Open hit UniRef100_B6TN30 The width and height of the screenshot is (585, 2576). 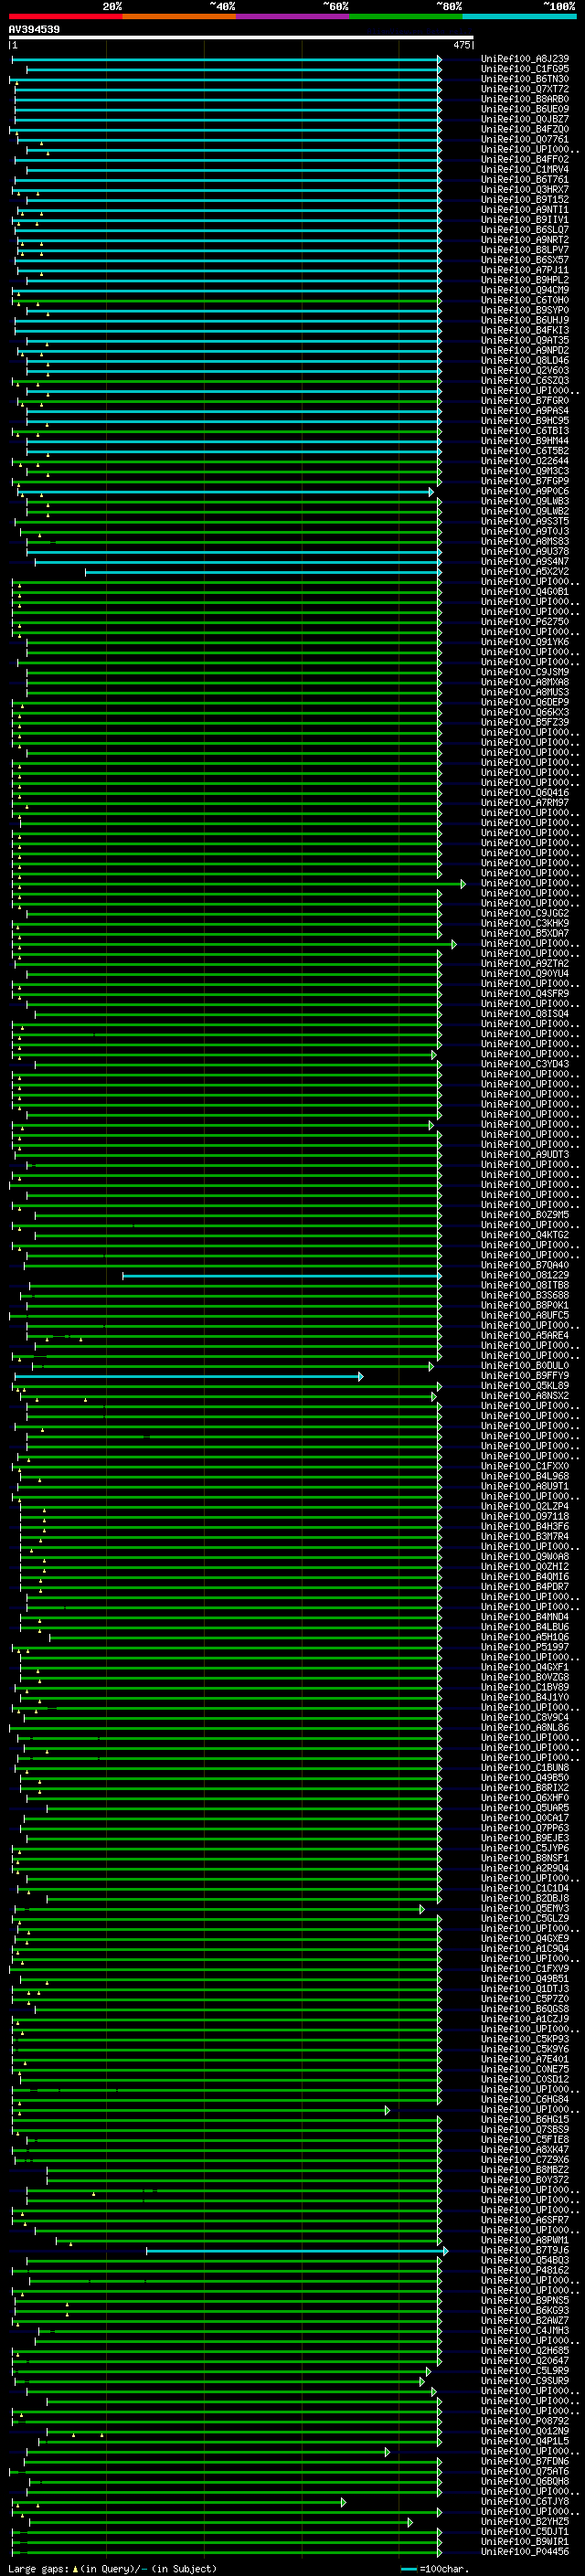click(x=525, y=79)
